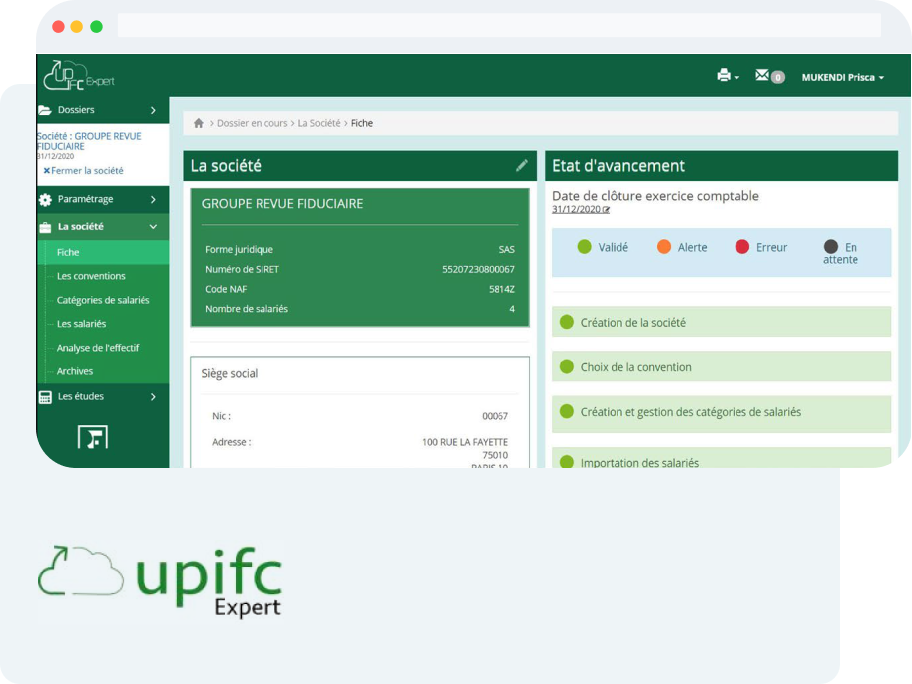Click the large upifc Expert logo below
Screen dimensions: 912x684
160,580
